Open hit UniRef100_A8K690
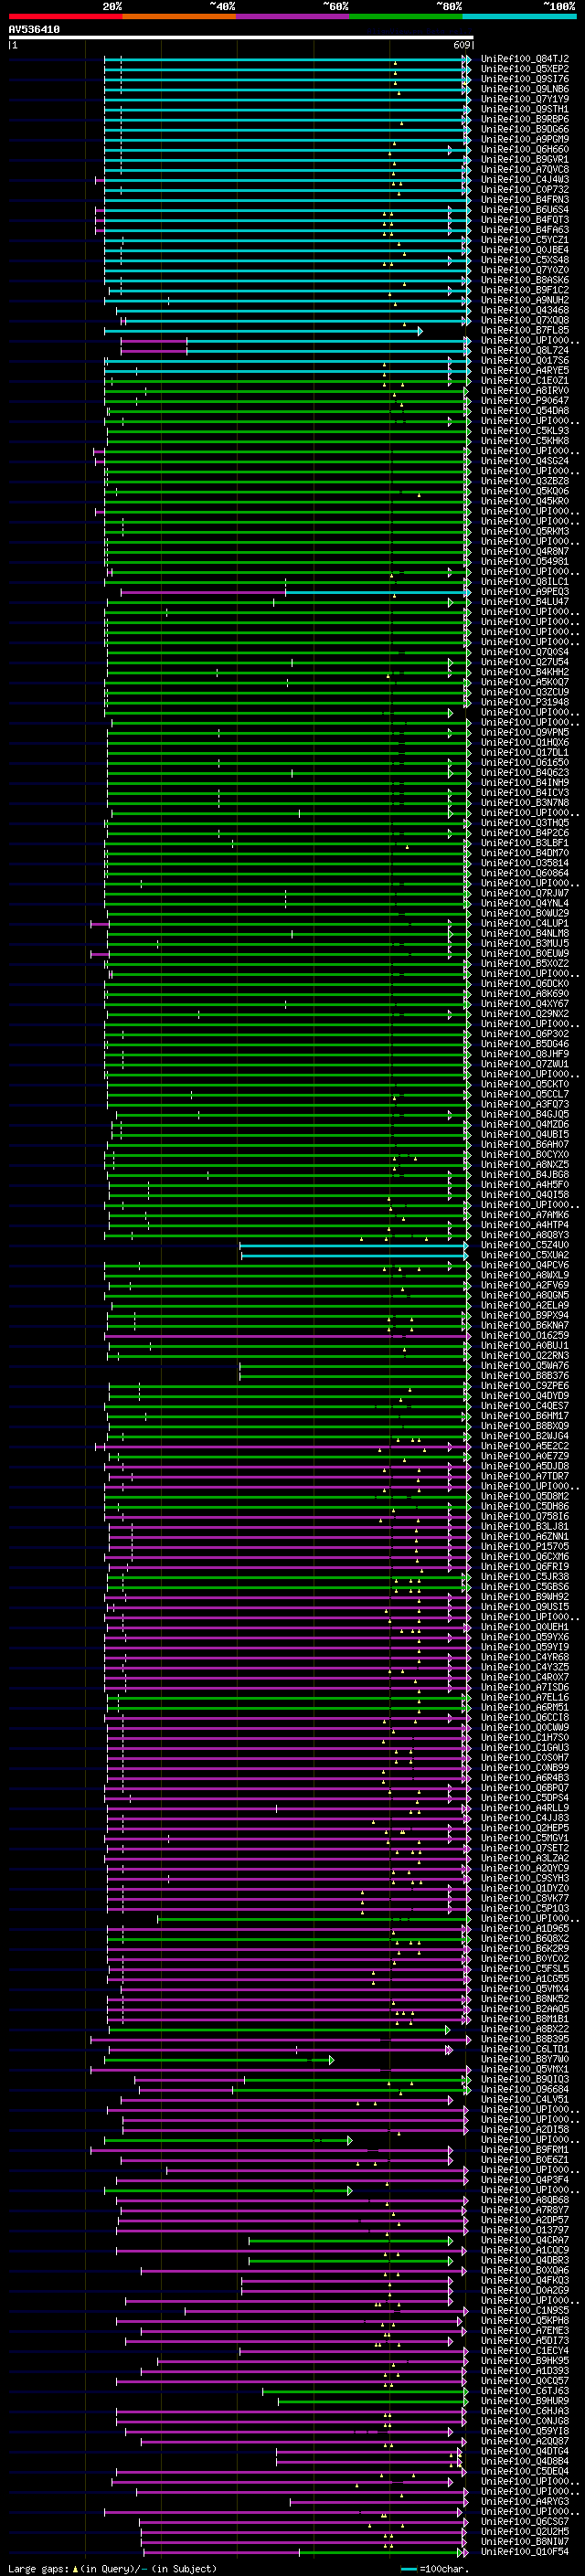585x2576 pixels. pyautogui.click(x=525, y=994)
